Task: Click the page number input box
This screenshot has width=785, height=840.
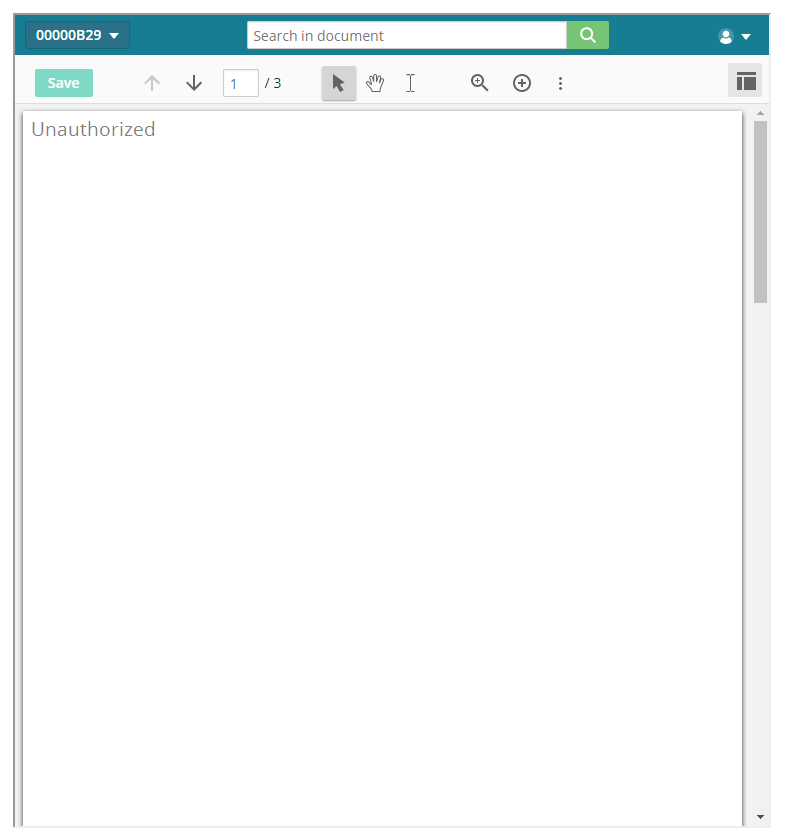Action: click(x=241, y=83)
